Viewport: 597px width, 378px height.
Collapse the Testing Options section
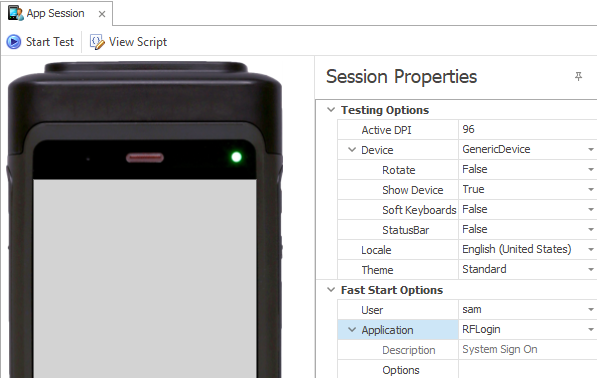(x=331, y=110)
